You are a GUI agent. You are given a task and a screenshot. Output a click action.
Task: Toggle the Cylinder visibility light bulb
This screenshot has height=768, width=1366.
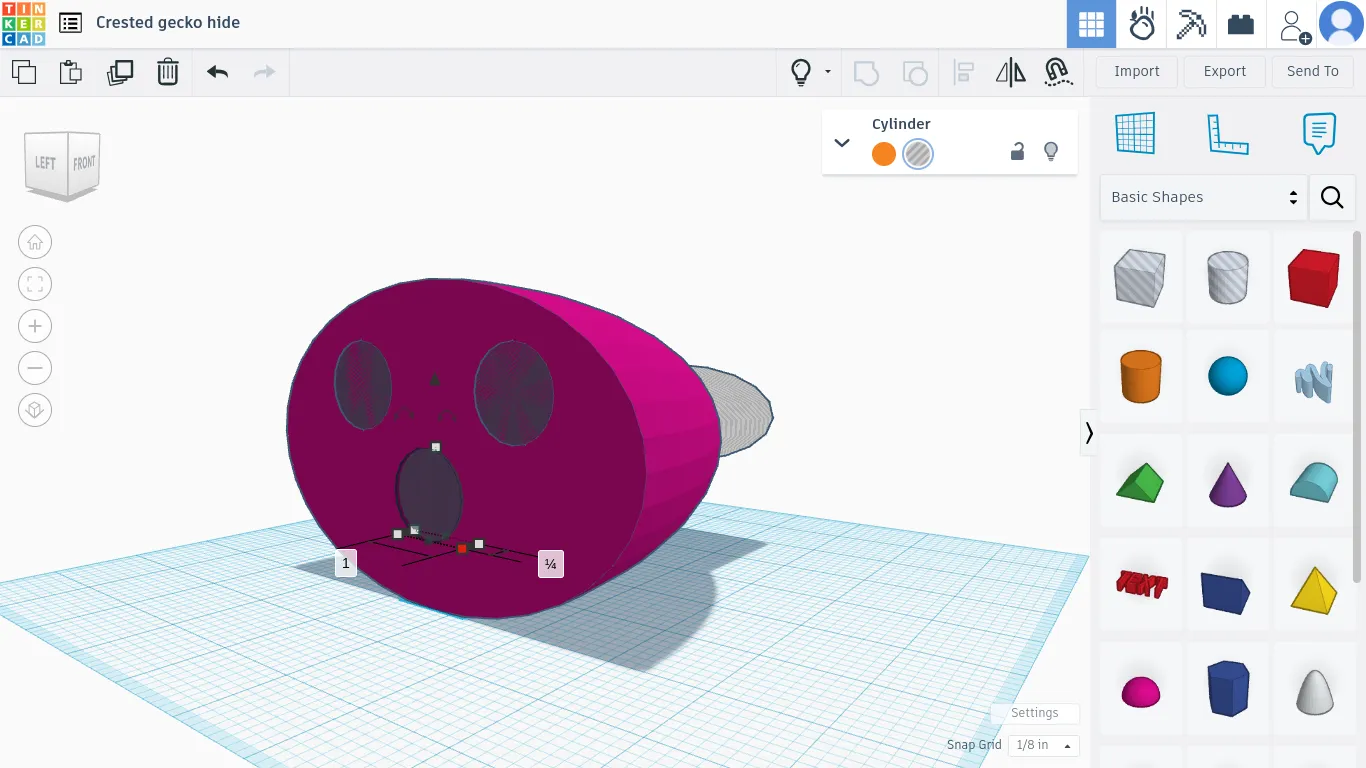point(1051,152)
